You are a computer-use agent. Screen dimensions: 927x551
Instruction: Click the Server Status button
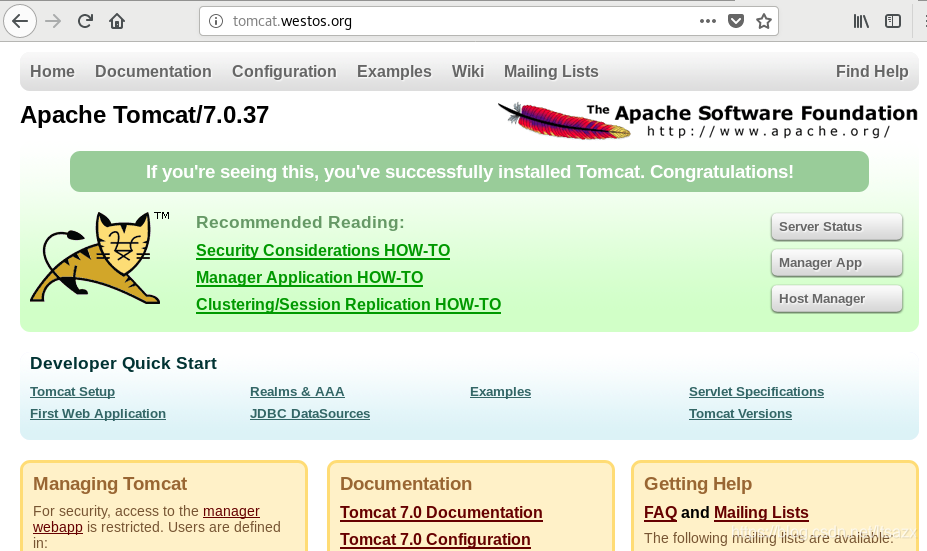[837, 227]
